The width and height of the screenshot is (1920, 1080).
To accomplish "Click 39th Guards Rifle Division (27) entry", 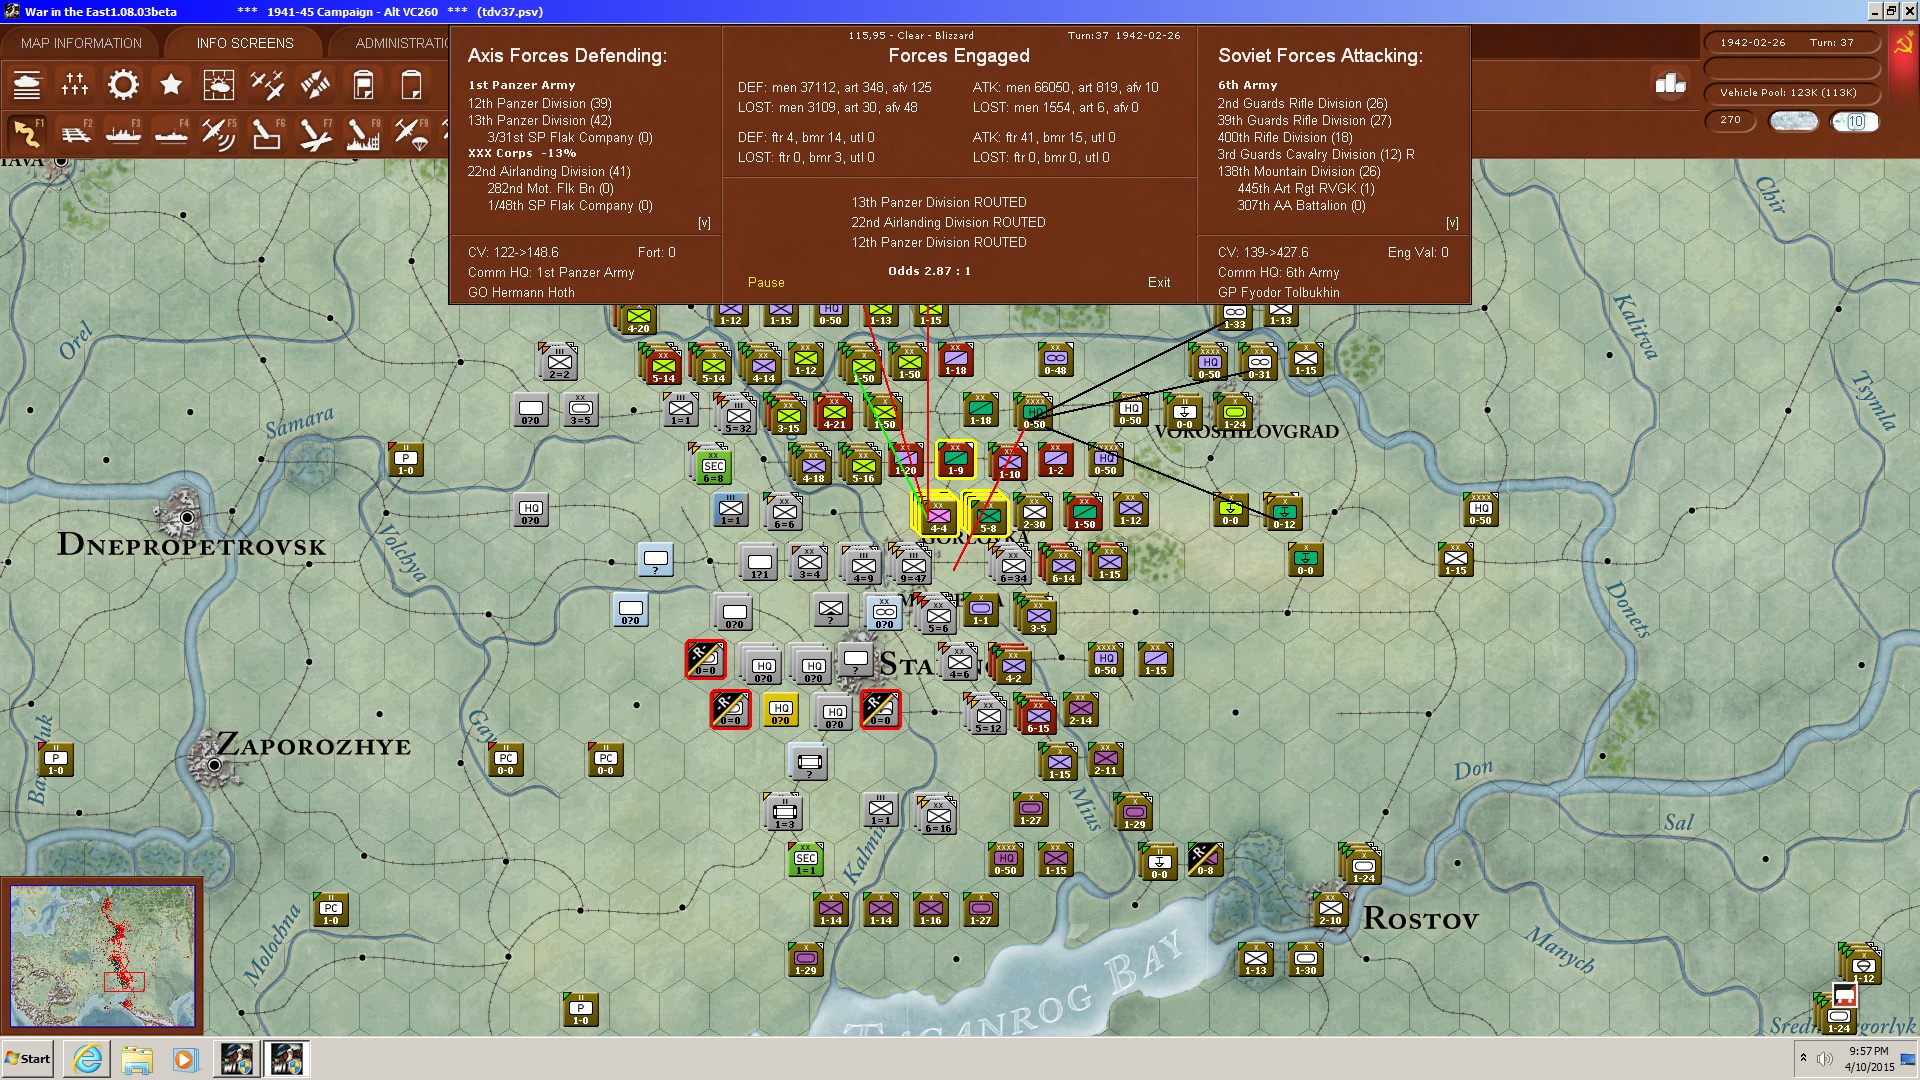I will 1304,121.
